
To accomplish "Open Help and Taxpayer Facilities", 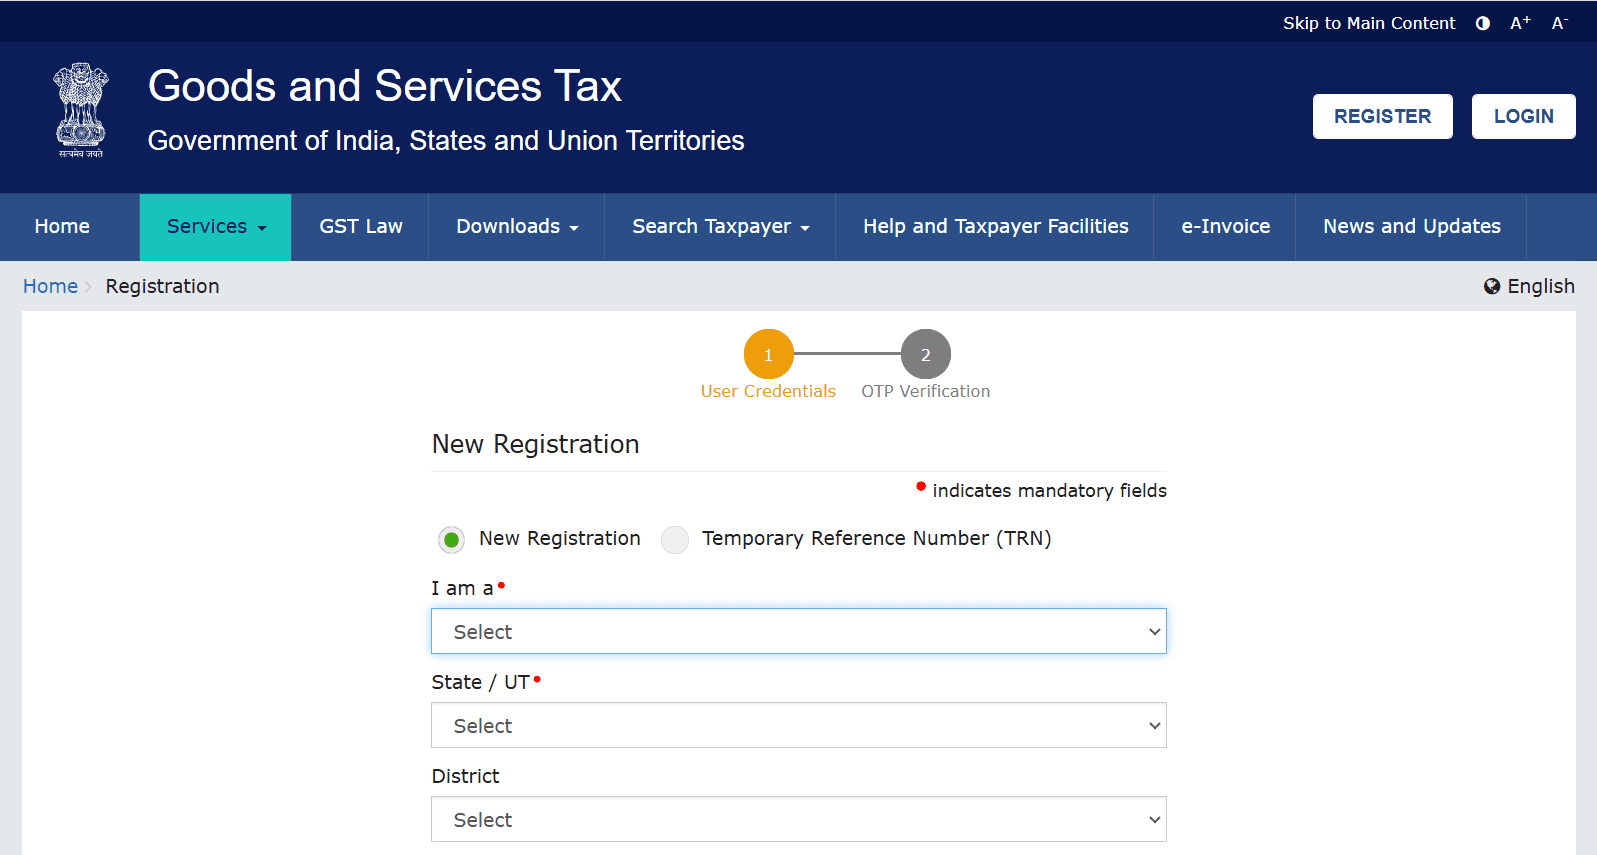I will [x=994, y=227].
